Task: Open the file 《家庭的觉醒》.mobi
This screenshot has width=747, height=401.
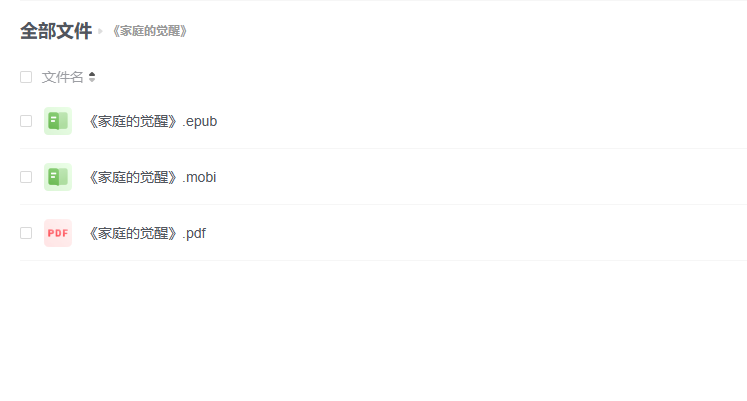Action: [x=152, y=177]
